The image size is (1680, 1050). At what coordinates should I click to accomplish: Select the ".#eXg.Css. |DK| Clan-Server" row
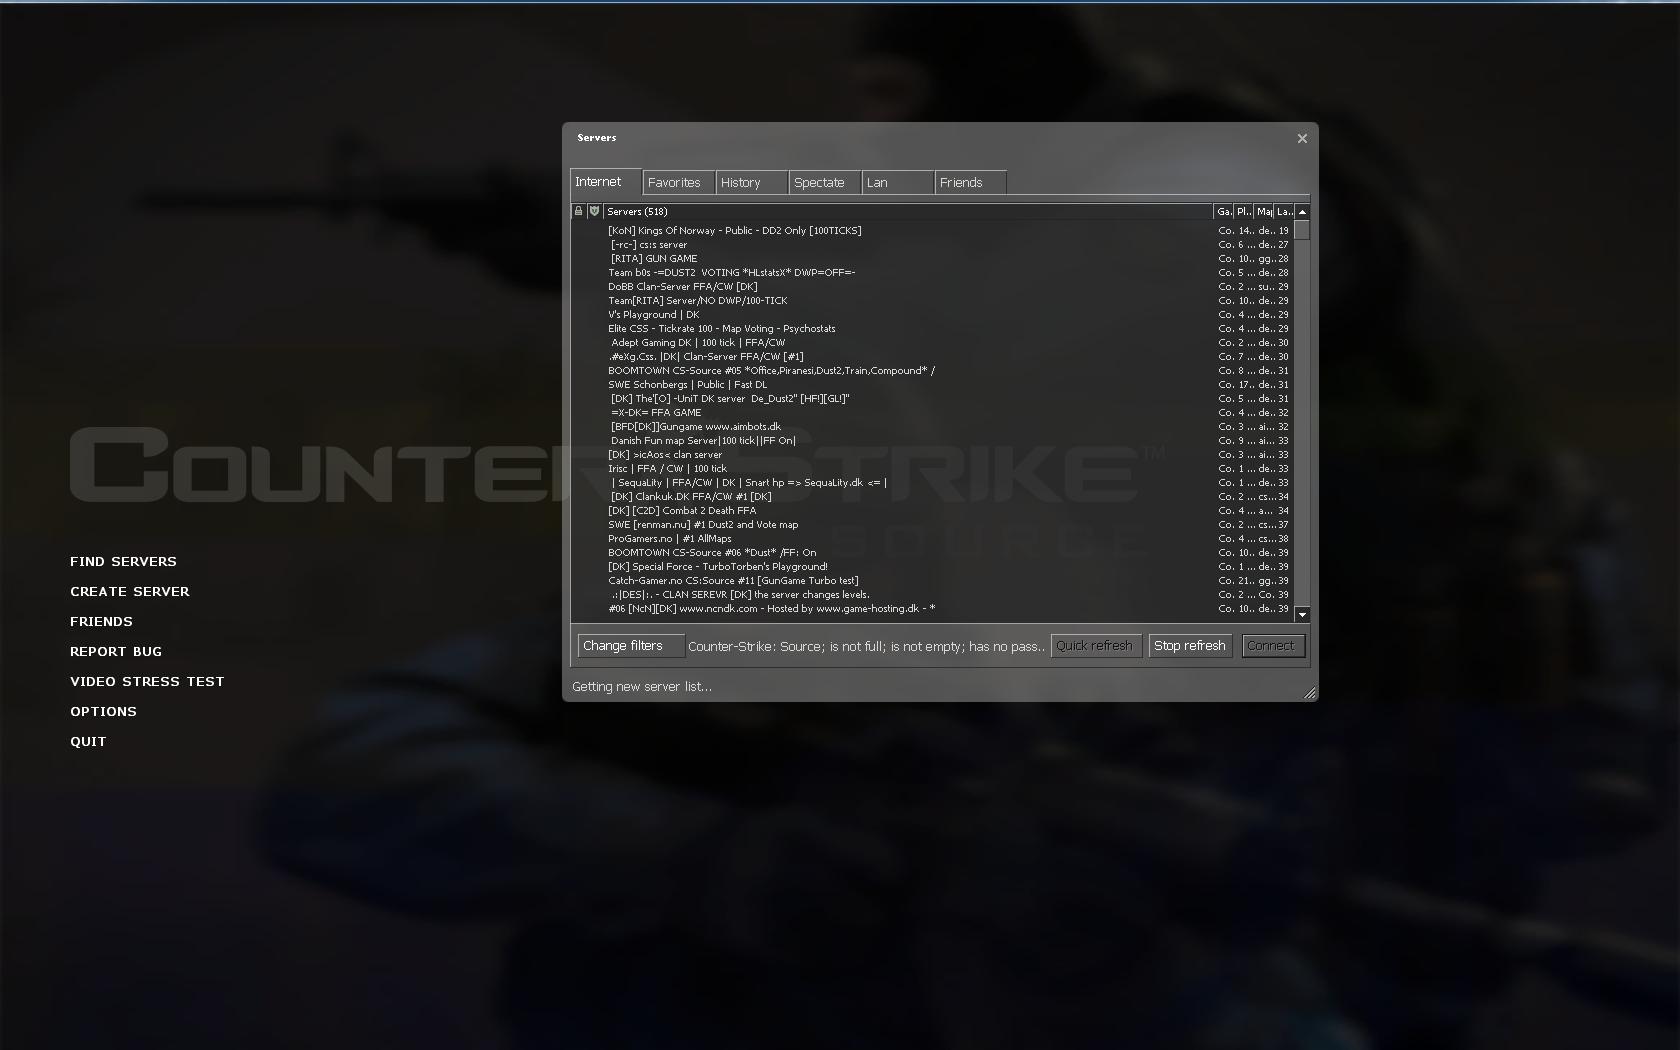click(932, 357)
